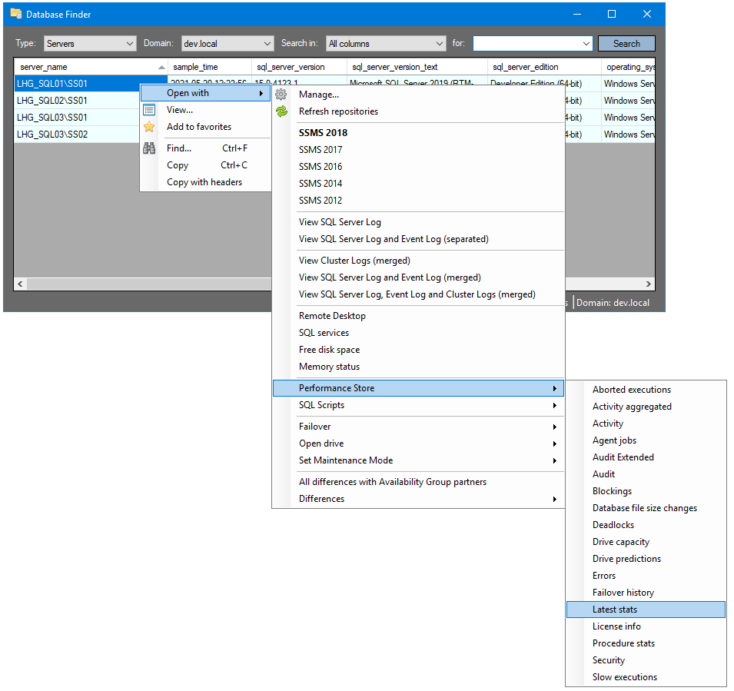
Task: Click the Database Finder title bar icon
Action: (x=15, y=14)
